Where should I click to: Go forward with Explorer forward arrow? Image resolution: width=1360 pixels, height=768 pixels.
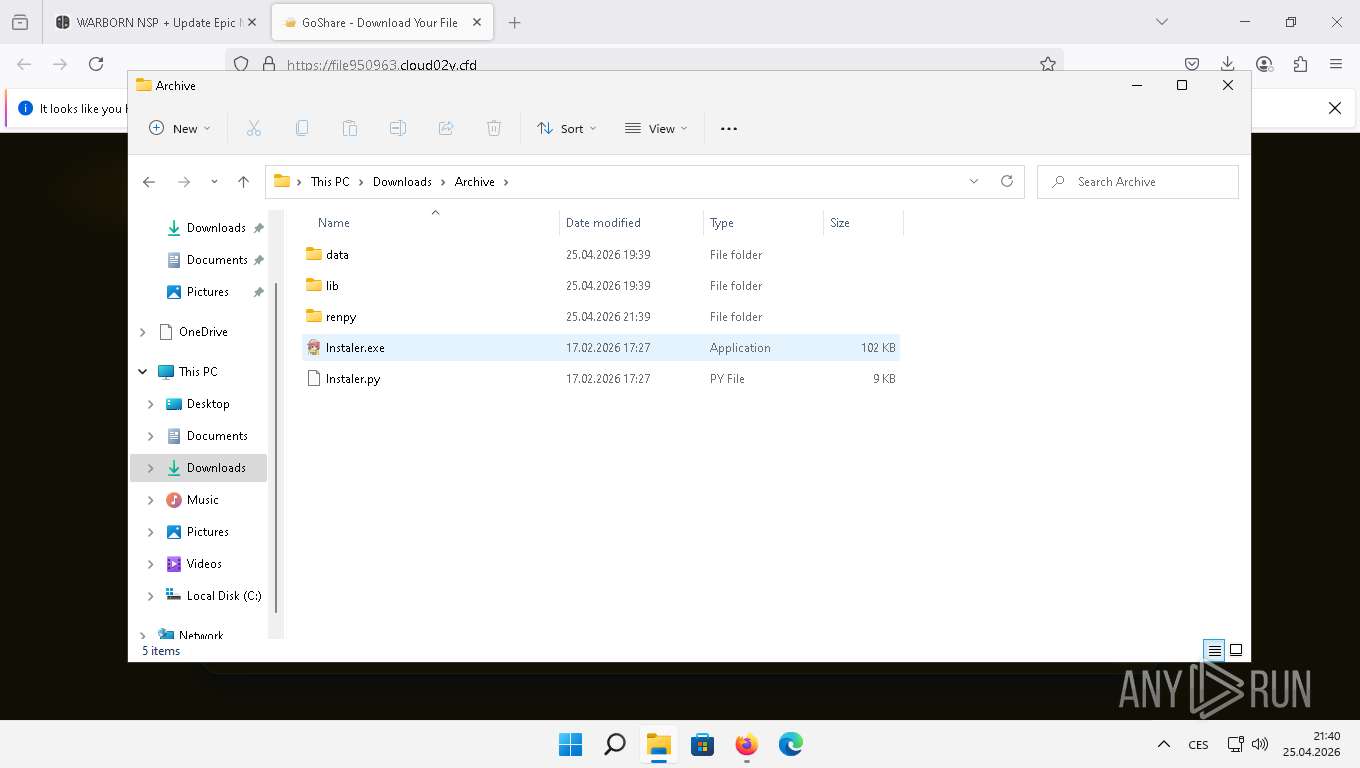pyautogui.click(x=184, y=182)
